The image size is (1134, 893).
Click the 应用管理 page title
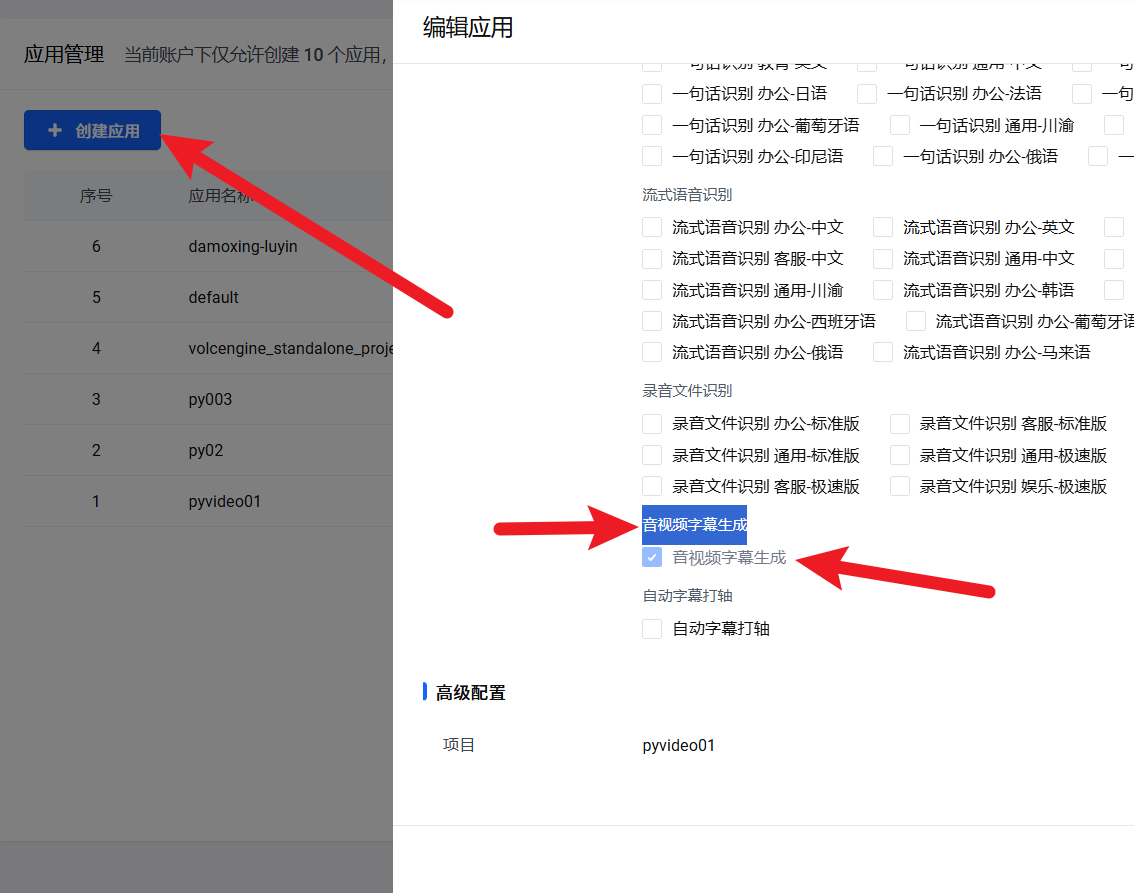point(64,55)
